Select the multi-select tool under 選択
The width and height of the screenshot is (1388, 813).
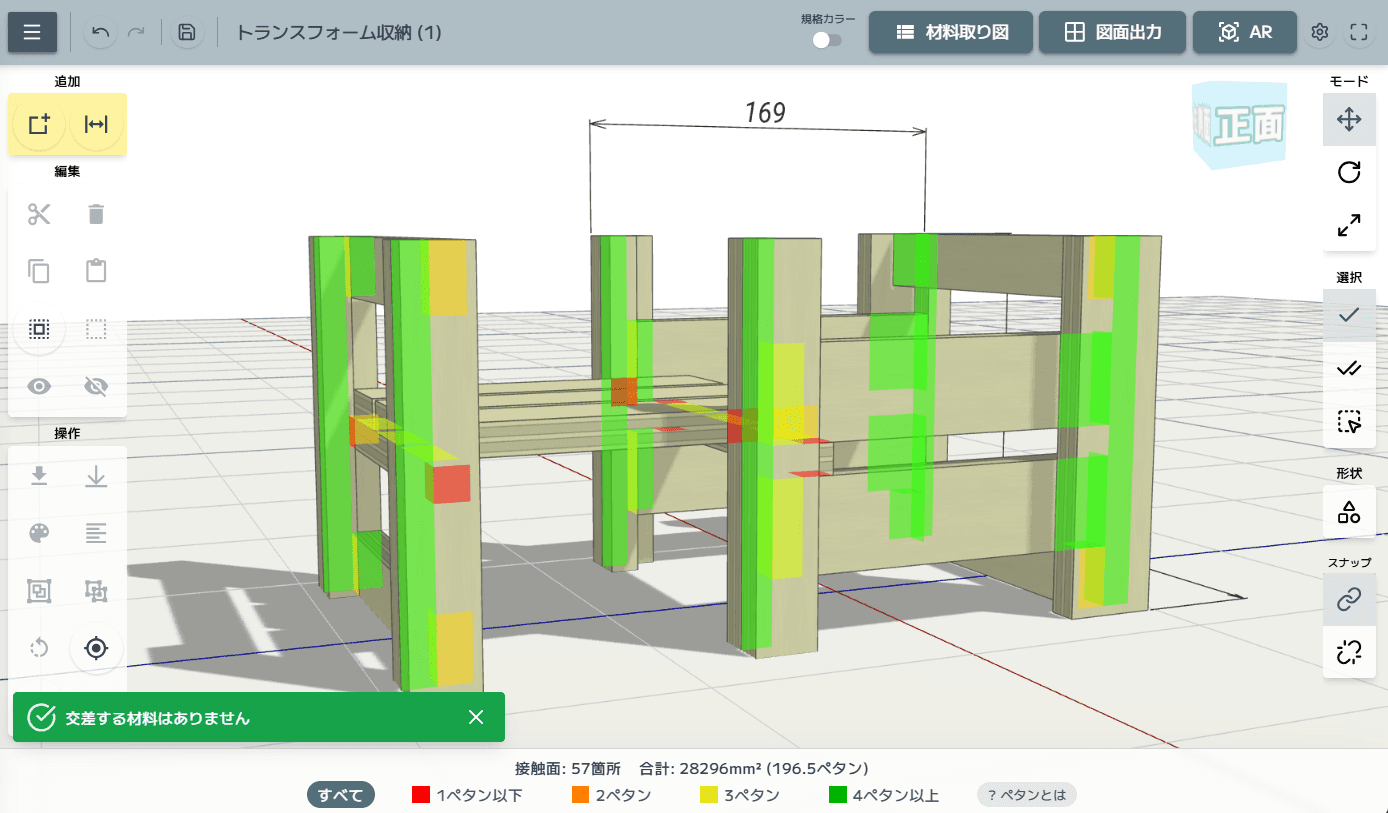point(1349,368)
